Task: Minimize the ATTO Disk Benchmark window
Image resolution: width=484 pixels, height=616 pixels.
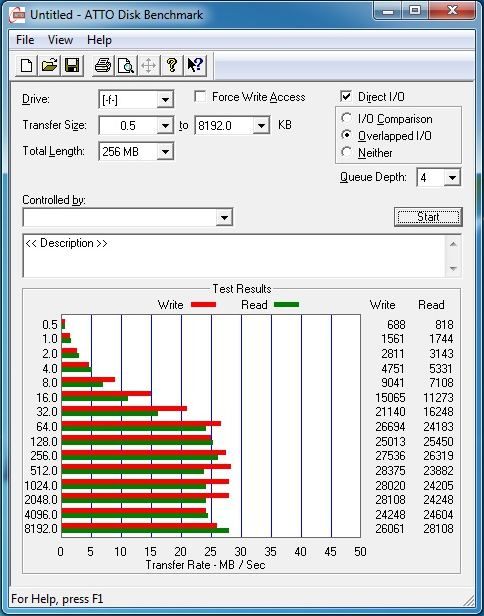Action: click(x=387, y=11)
